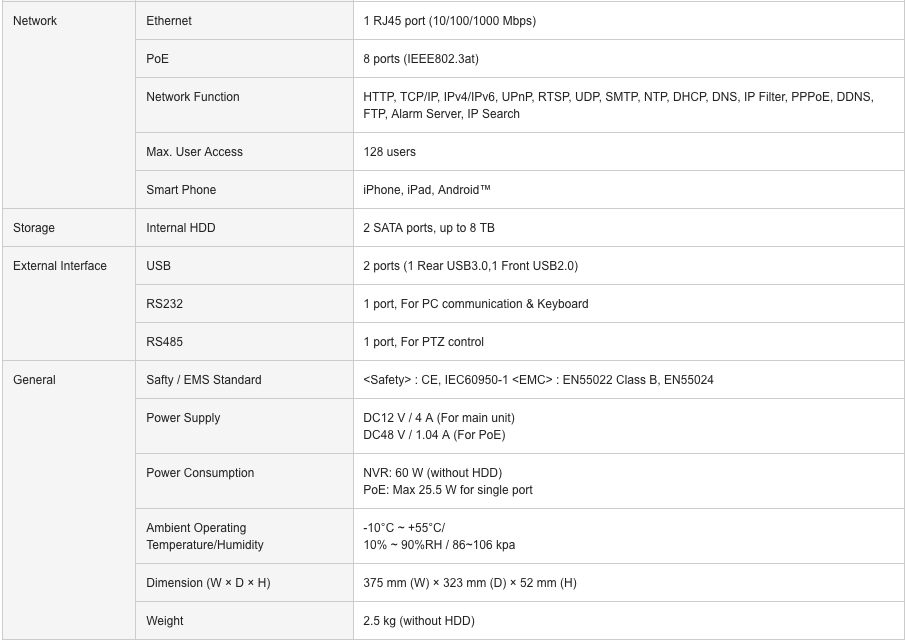The height and width of the screenshot is (644, 907).
Task: Click the 128 users value
Action: tap(389, 152)
